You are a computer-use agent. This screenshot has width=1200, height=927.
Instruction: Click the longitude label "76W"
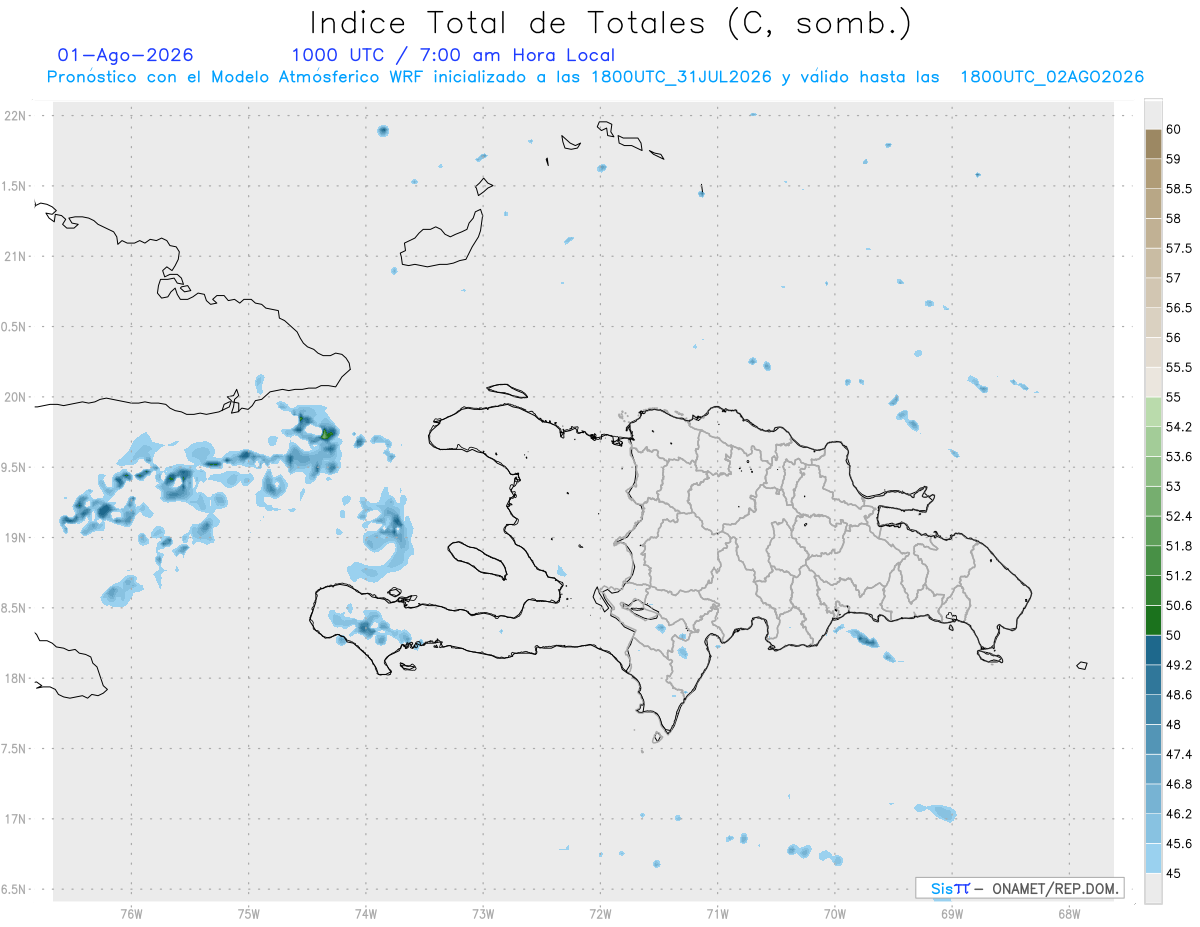(x=131, y=913)
